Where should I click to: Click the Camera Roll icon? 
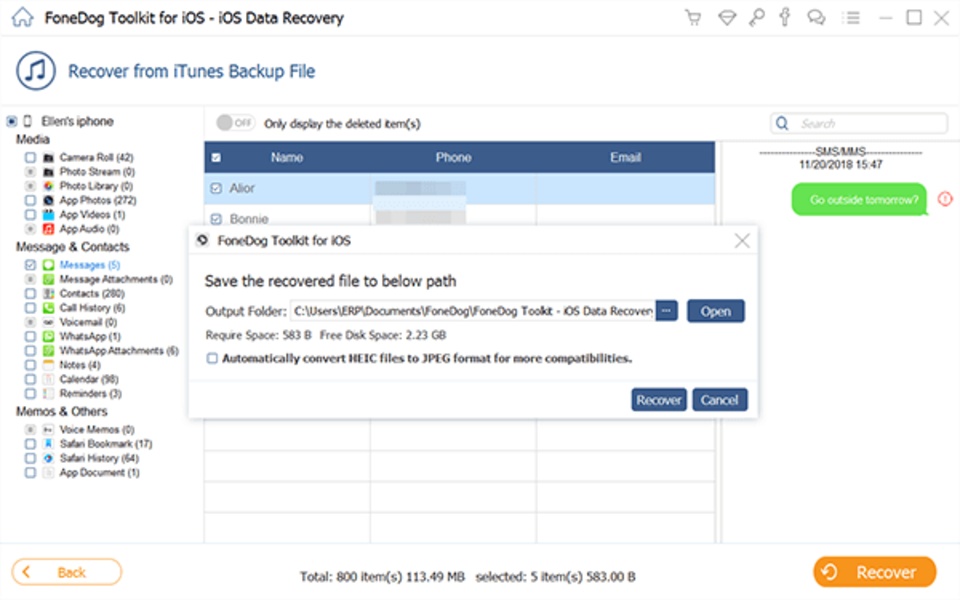pos(48,157)
